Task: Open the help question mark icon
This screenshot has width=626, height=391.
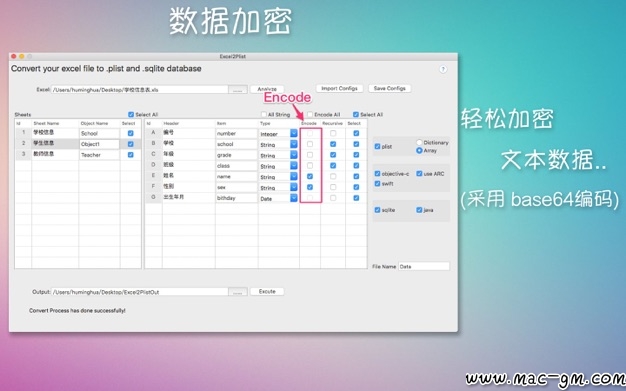Action: 443,69
